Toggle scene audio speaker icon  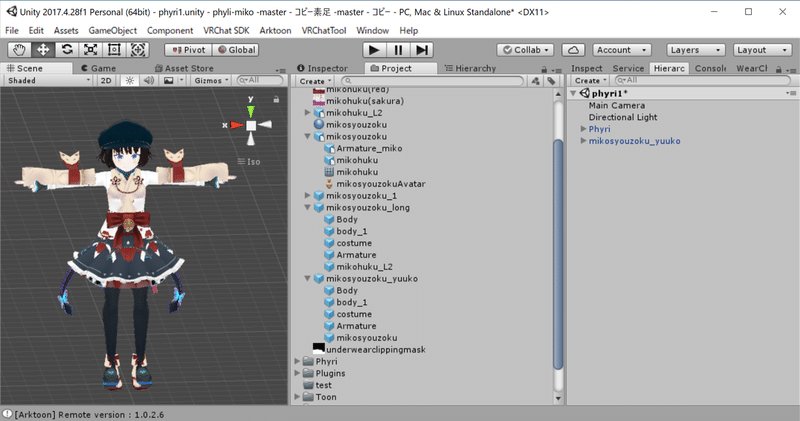tap(148, 81)
